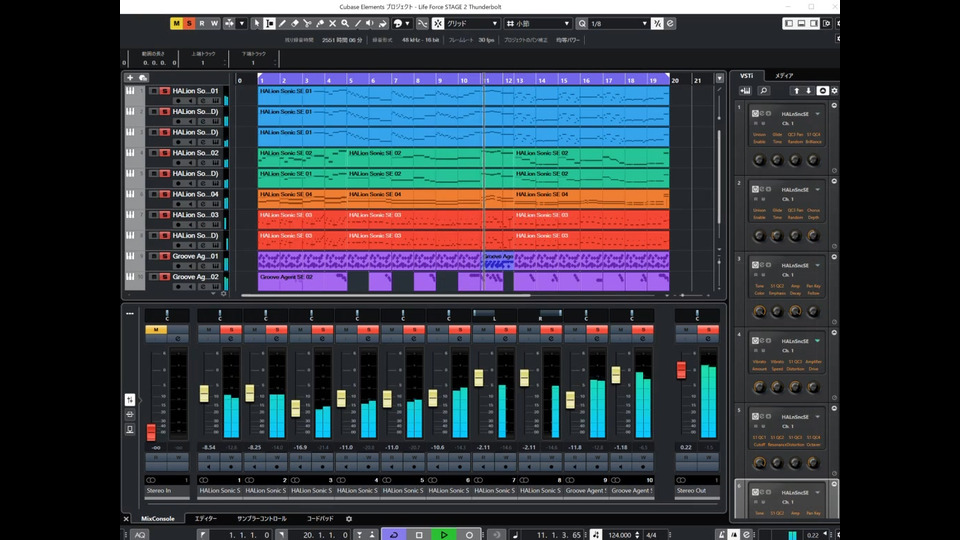Show the mixer Faders section icon
960x540 pixels.
pos(130,399)
